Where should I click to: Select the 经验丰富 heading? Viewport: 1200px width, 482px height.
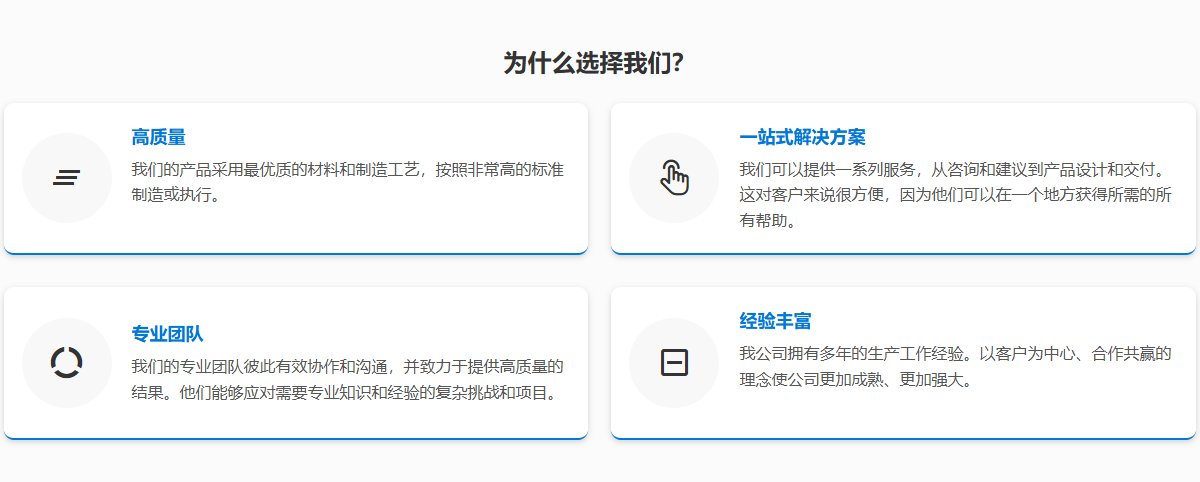[775, 321]
